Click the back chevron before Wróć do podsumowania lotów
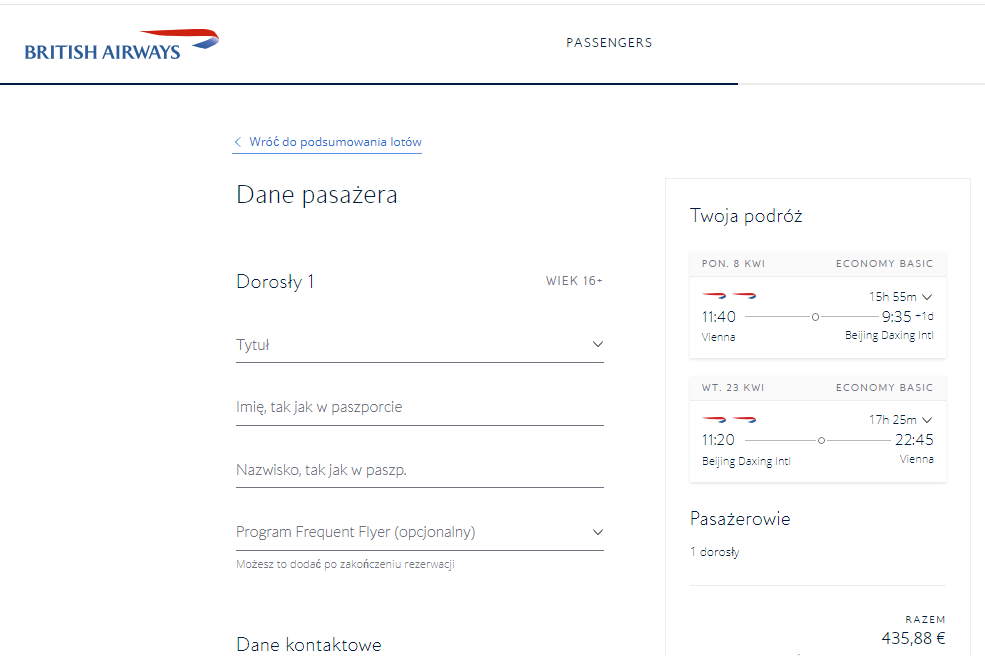 [x=237, y=142]
